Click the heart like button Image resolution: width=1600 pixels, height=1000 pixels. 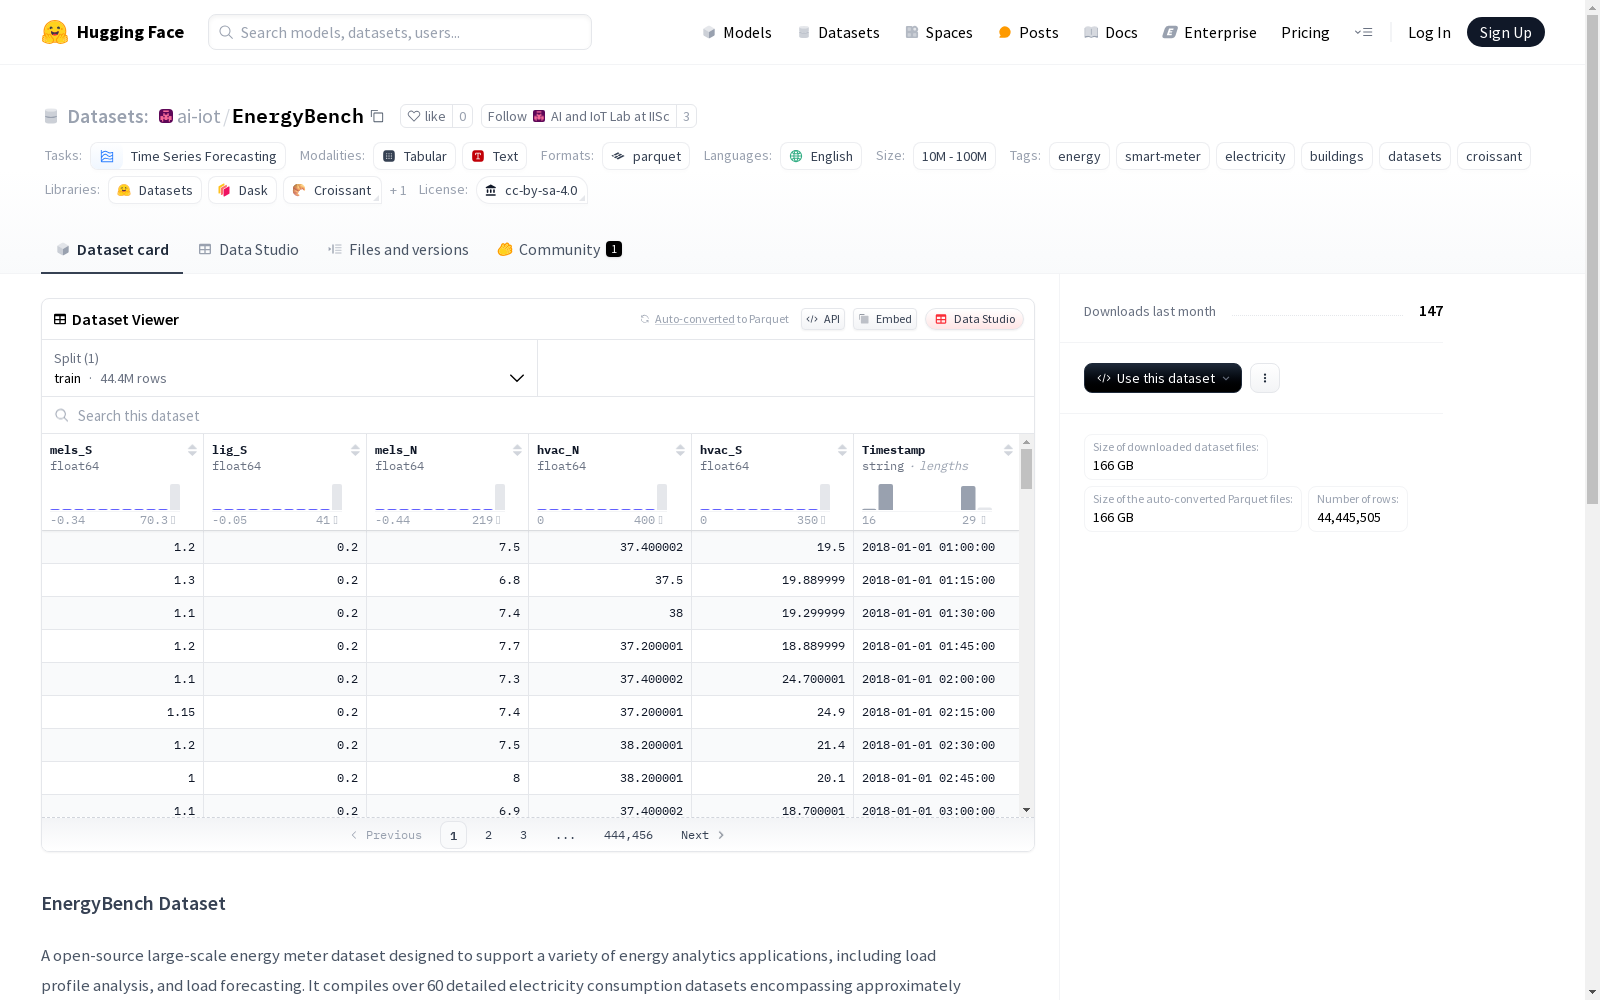(x=427, y=116)
